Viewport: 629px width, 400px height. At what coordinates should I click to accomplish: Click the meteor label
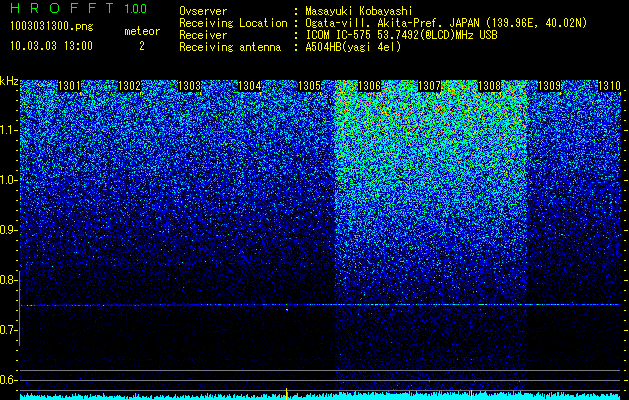[142, 31]
